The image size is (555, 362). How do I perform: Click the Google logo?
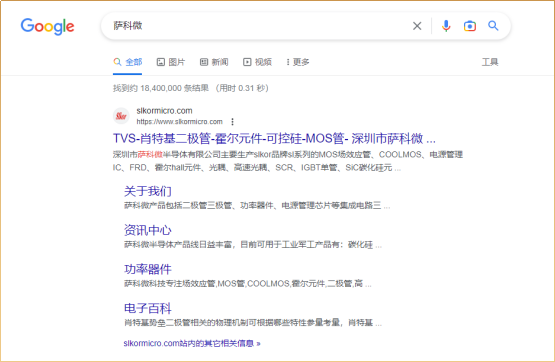(x=47, y=27)
